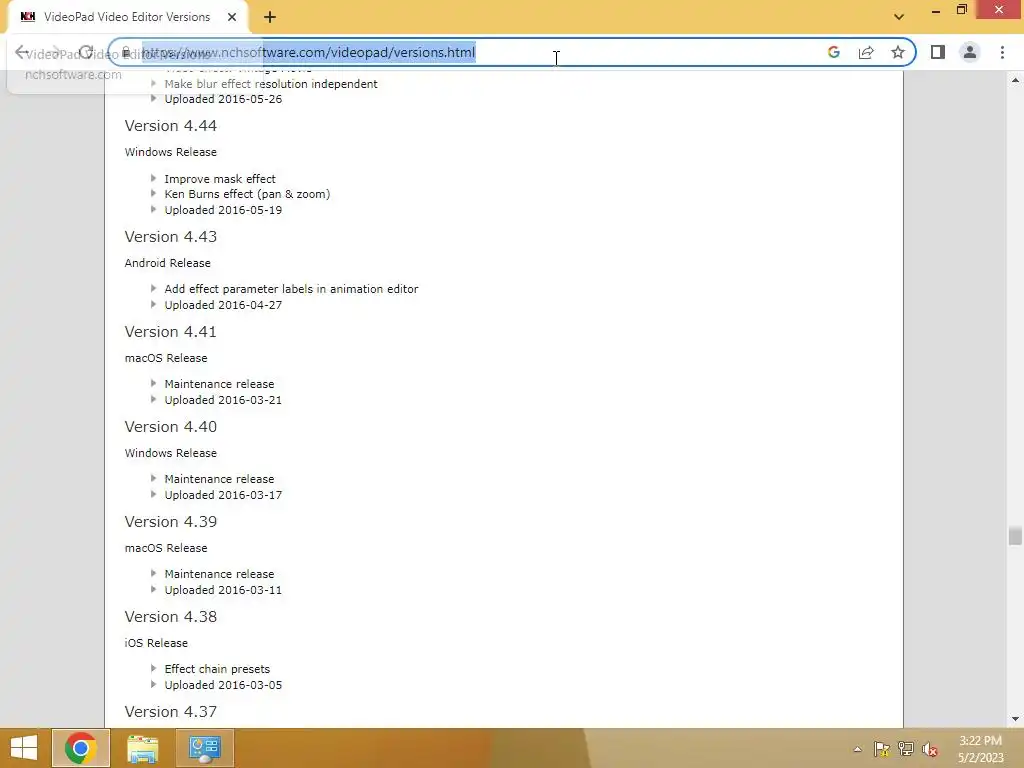Click scrollbar down arrow
This screenshot has height=768, width=1024.
1015,719
